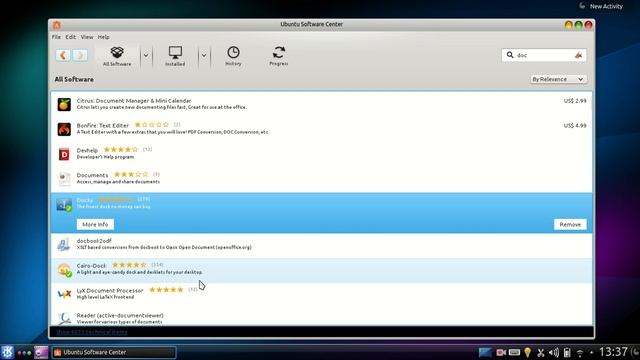640x360 pixels.
Task: Select Reader (active-documentviewer) entry
Action: [x=322, y=317]
